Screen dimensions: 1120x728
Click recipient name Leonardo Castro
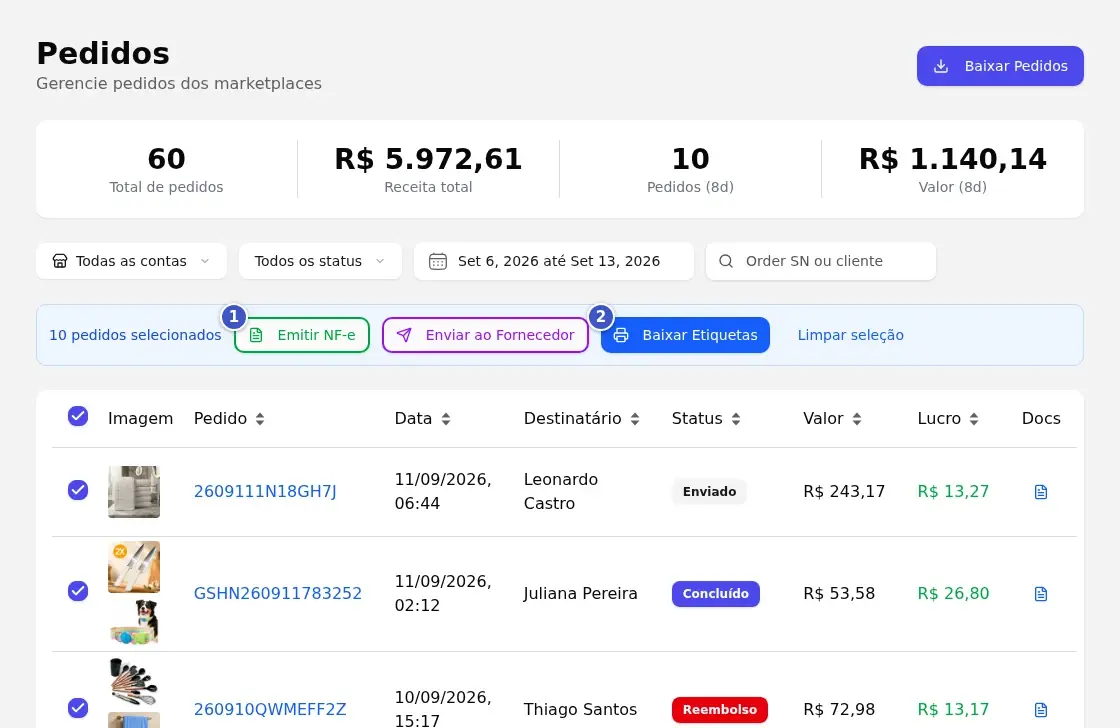[x=561, y=492]
